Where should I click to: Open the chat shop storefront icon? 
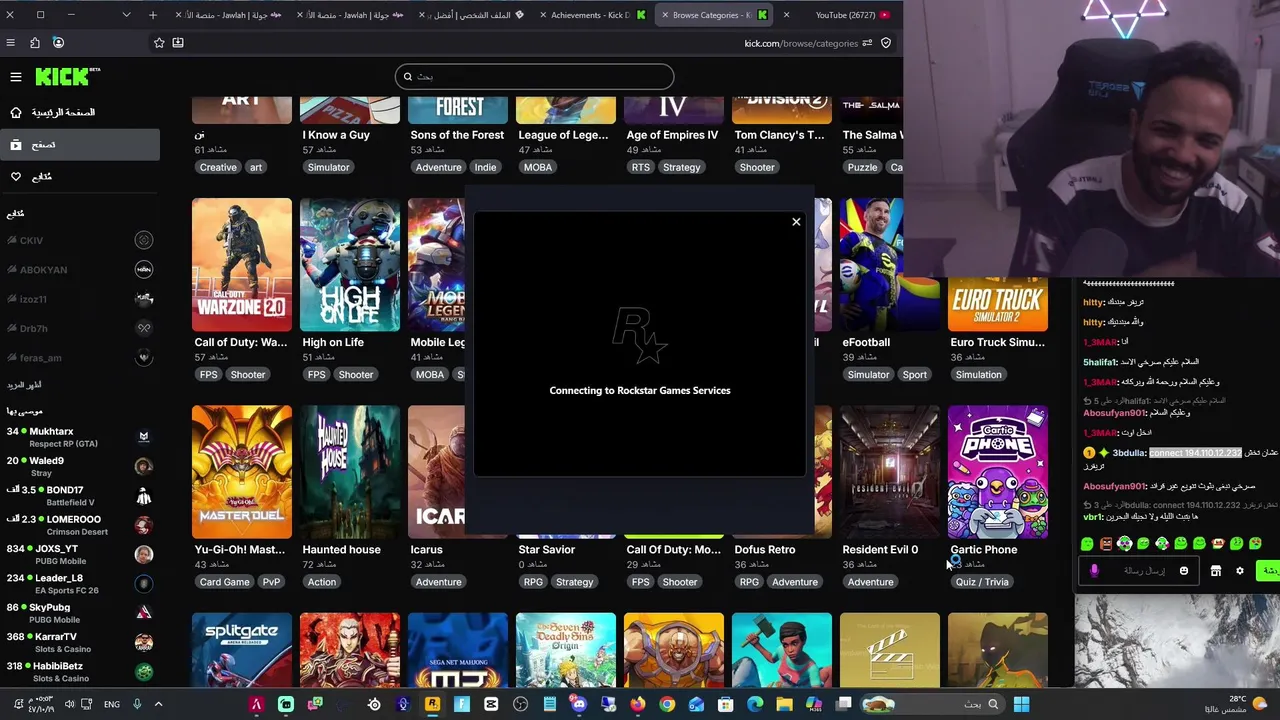(1216, 571)
